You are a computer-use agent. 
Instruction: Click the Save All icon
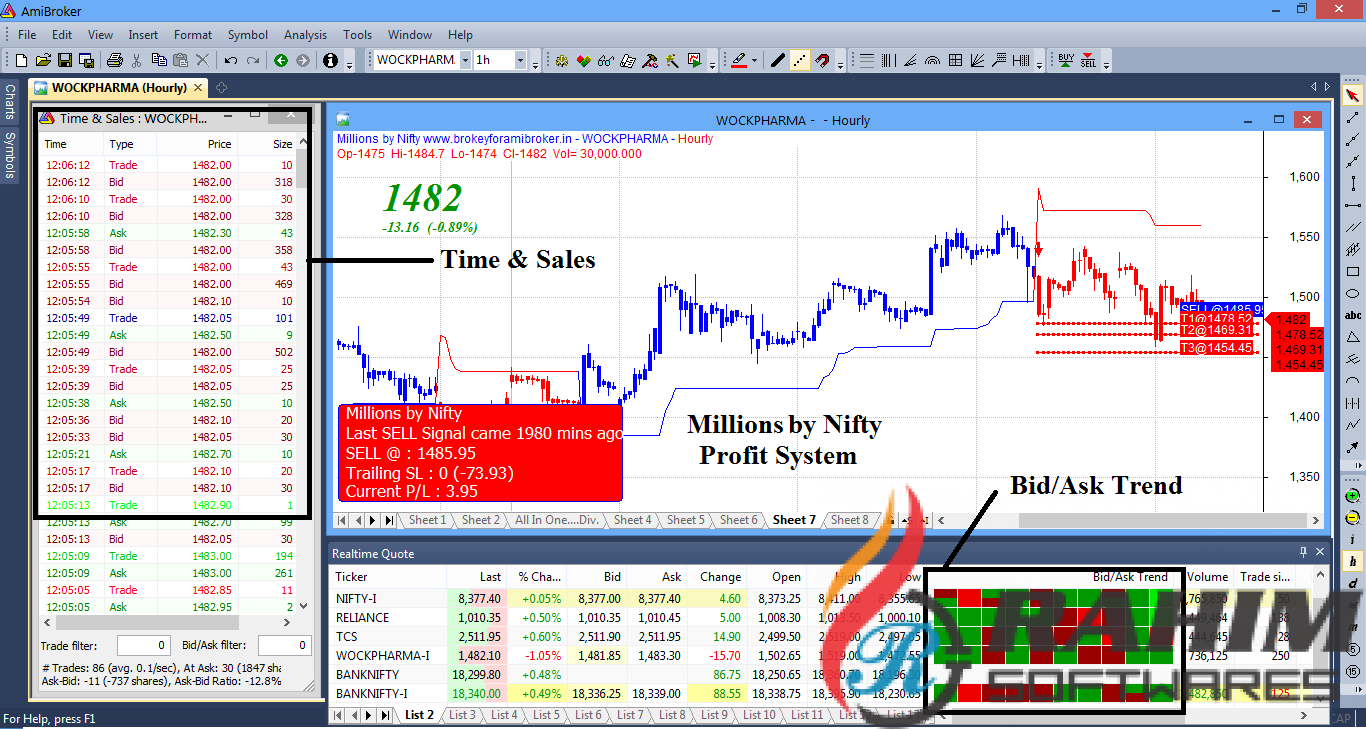(86, 60)
